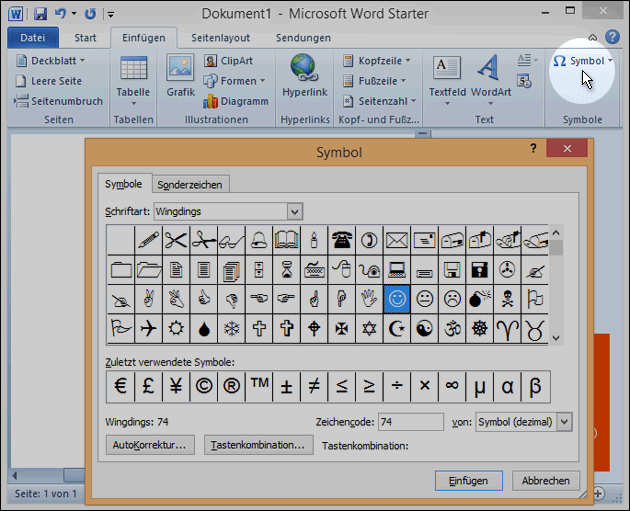Collapse the ribbon with caret icon
This screenshot has height=511, width=630.
(x=593, y=37)
